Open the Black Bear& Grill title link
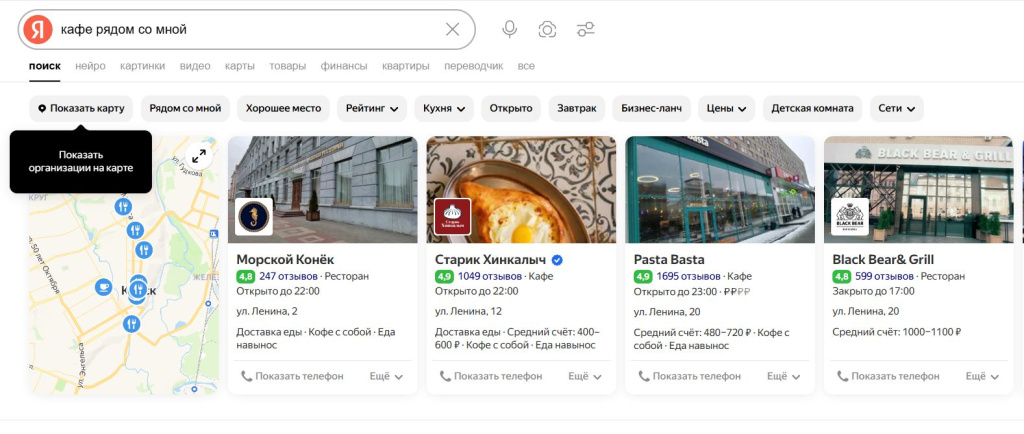Viewport: 1024px width, 434px height. [x=883, y=260]
